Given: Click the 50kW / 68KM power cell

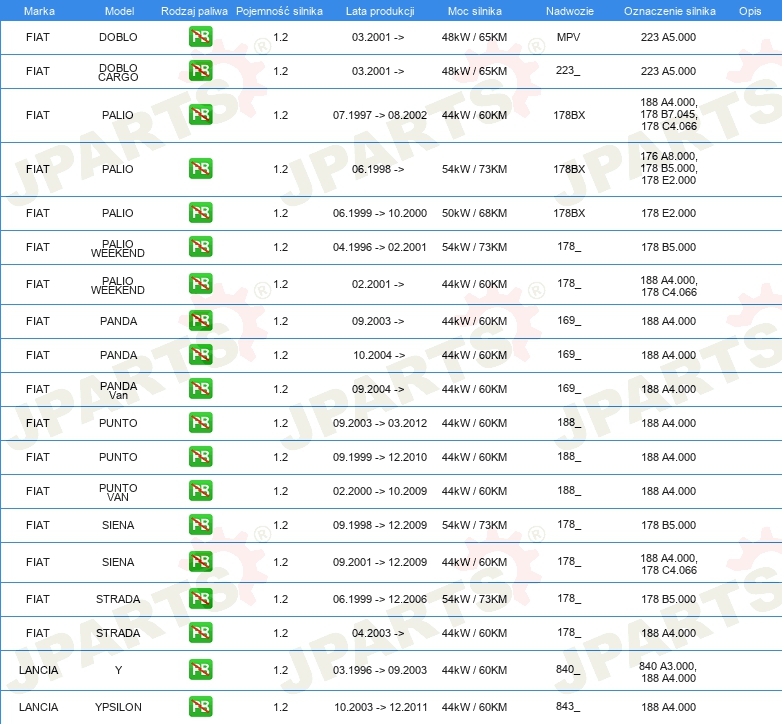Looking at the screenshot, I should click(474, 213).
